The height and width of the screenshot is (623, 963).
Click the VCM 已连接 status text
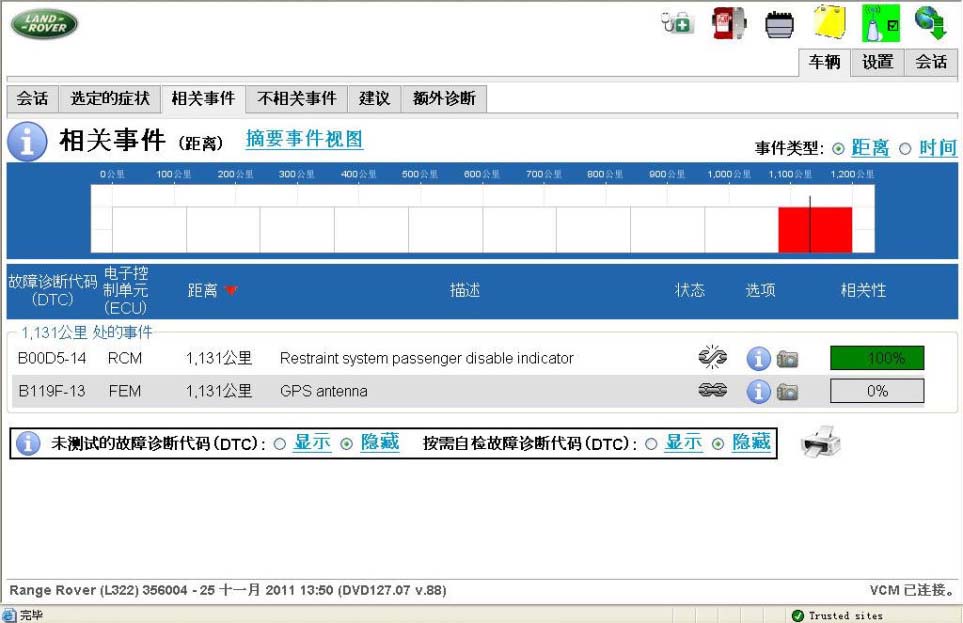(x=913, y=590)
